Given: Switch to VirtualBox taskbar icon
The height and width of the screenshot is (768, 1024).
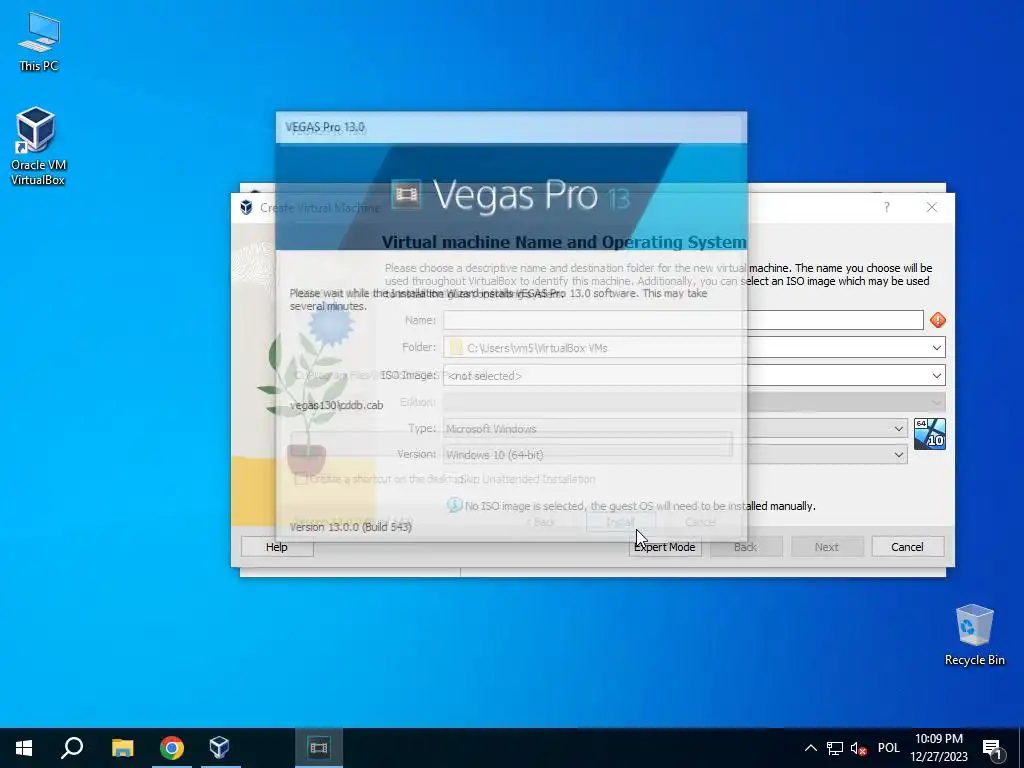Looking at the screenshot, I should coord(219,748).
